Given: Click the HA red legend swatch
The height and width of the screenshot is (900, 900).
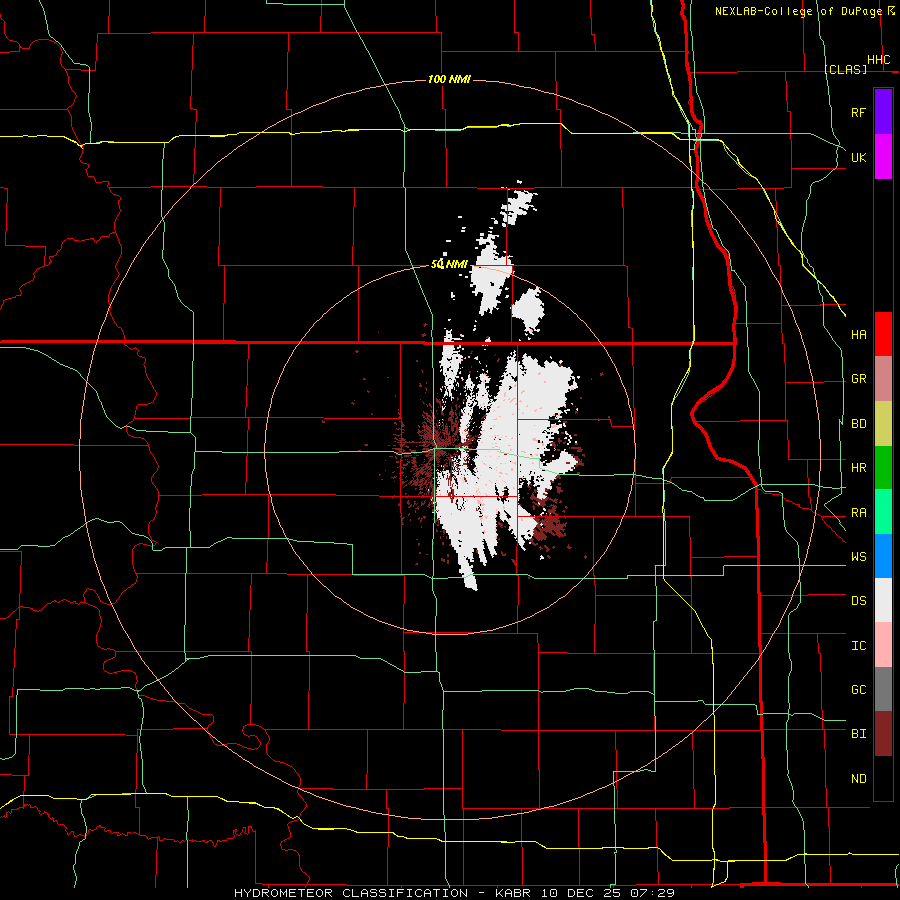Looking at the screenshot, I should pyautogui.click(x=883, y=334).
